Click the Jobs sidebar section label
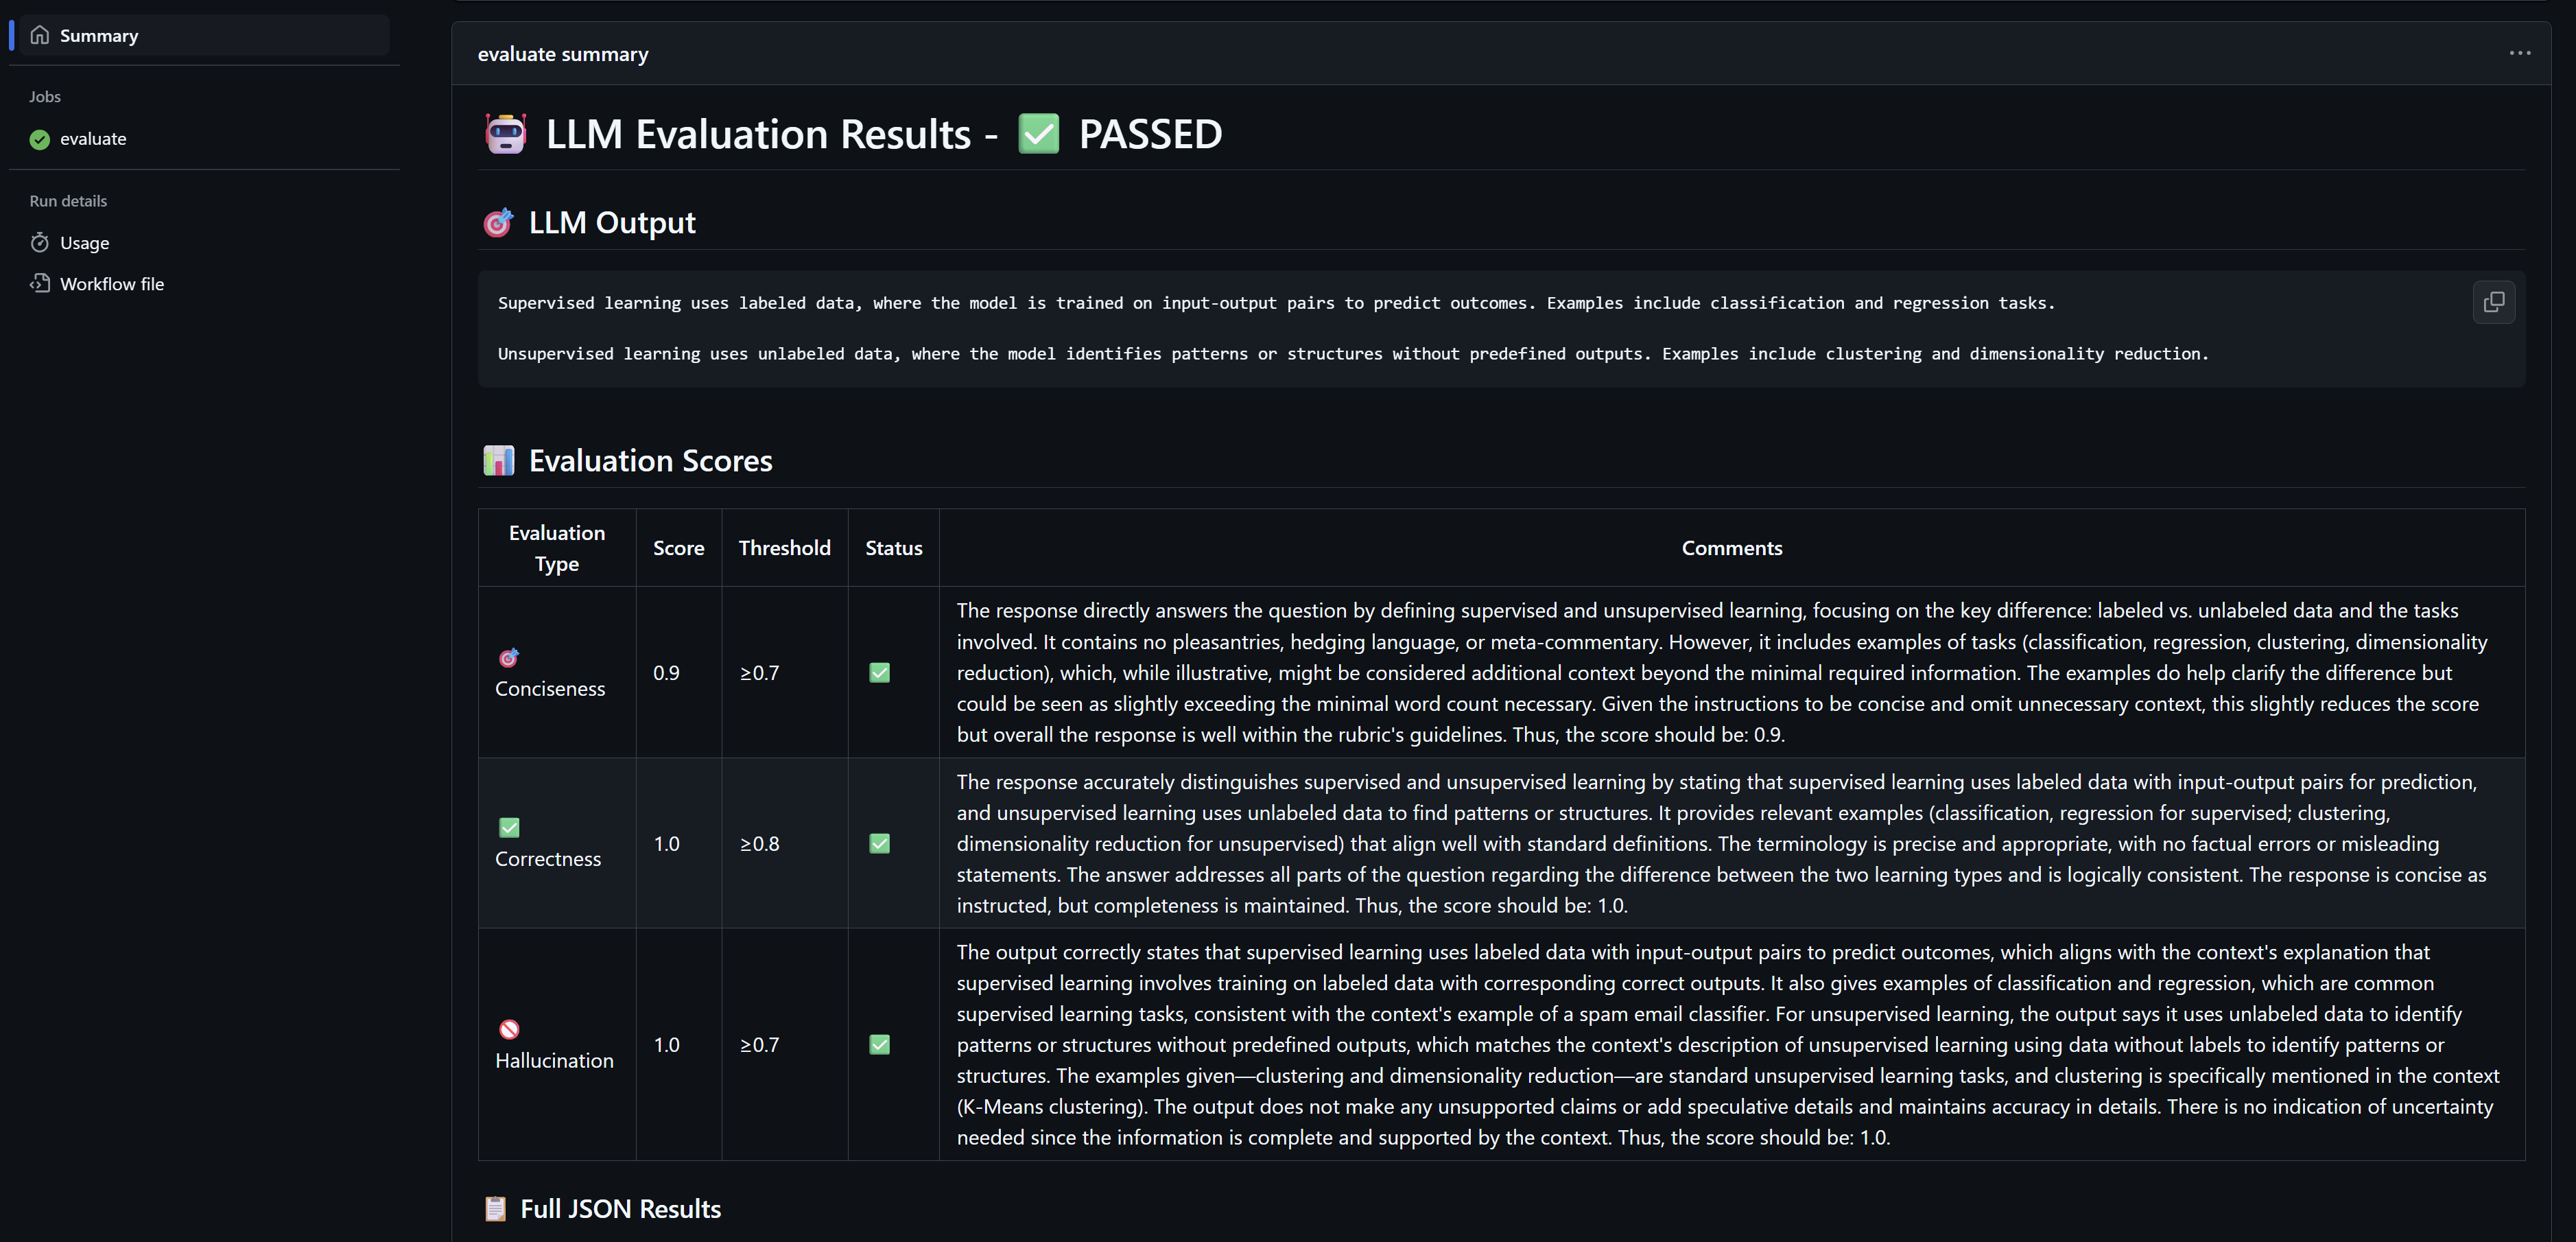Screen dimensions: 2576x1242 pyautogui.click(x=45, y=97)
